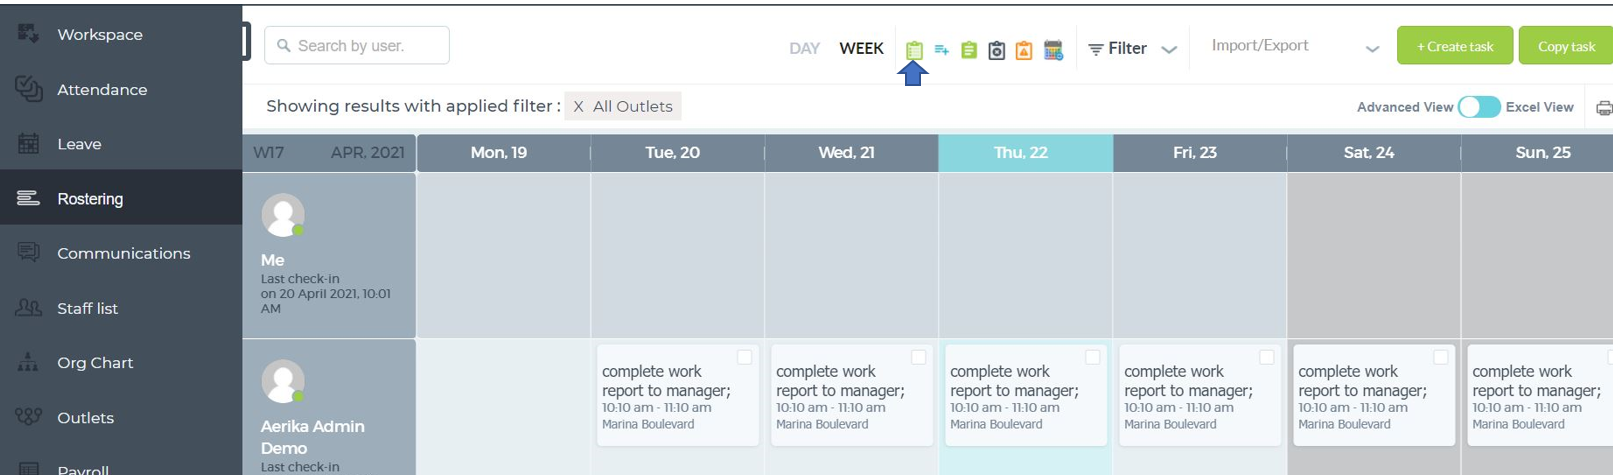Click the colorful calendar icon in toolbar
The width and height of the screenshot is (1613, 475).
coord(1053,50)
